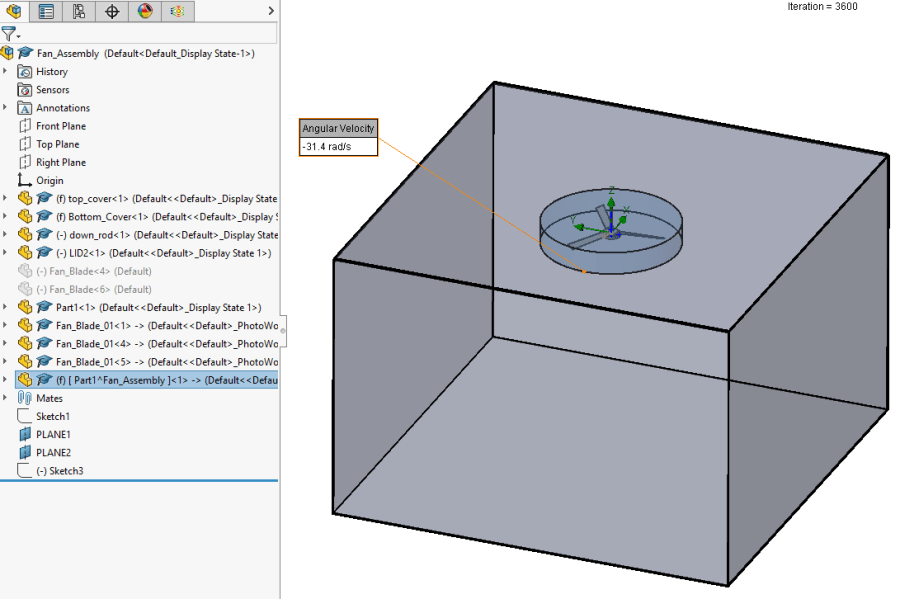Expand the manager tabs chevron arrow
Image resolution: width=900 pixels, height=599 pixels.
pyautogui.click(x=271, y=11)
